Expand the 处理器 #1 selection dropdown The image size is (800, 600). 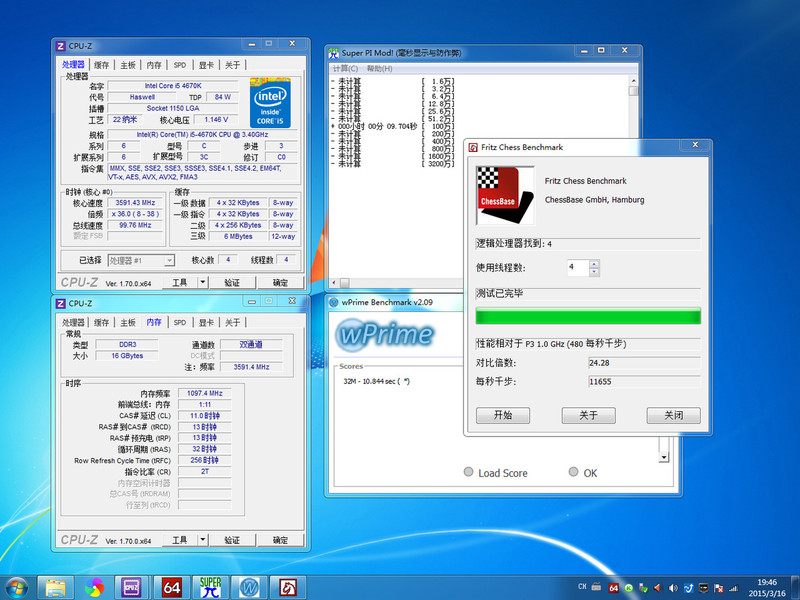169,260
